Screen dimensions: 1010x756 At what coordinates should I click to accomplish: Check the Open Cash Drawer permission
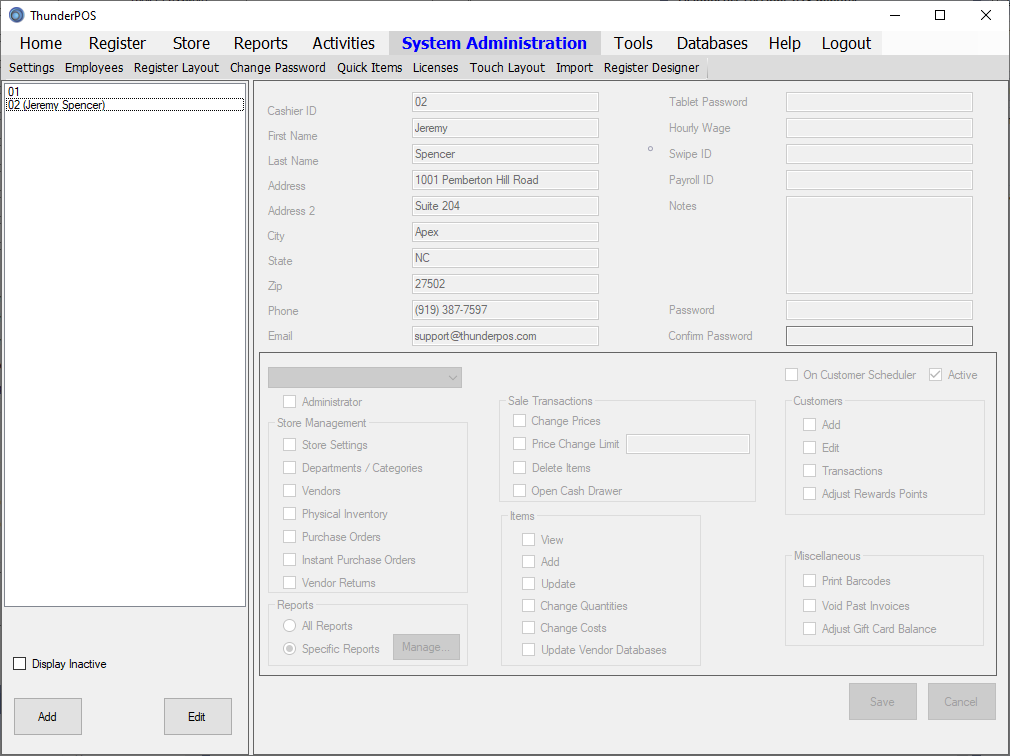(519, 491)
